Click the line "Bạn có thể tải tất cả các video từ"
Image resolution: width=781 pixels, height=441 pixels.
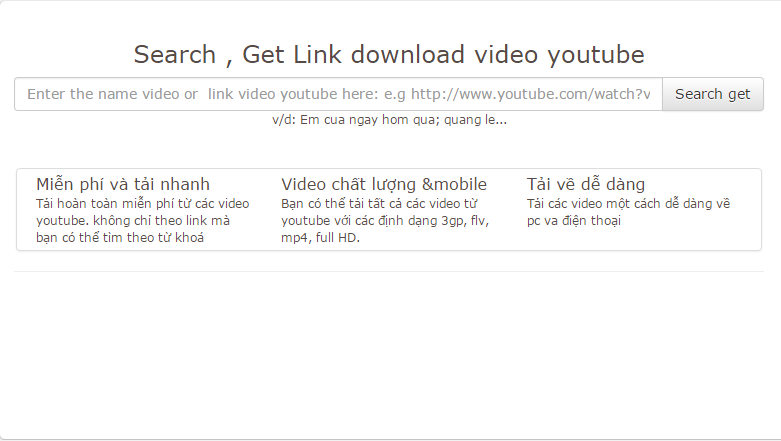click(379, 204)
